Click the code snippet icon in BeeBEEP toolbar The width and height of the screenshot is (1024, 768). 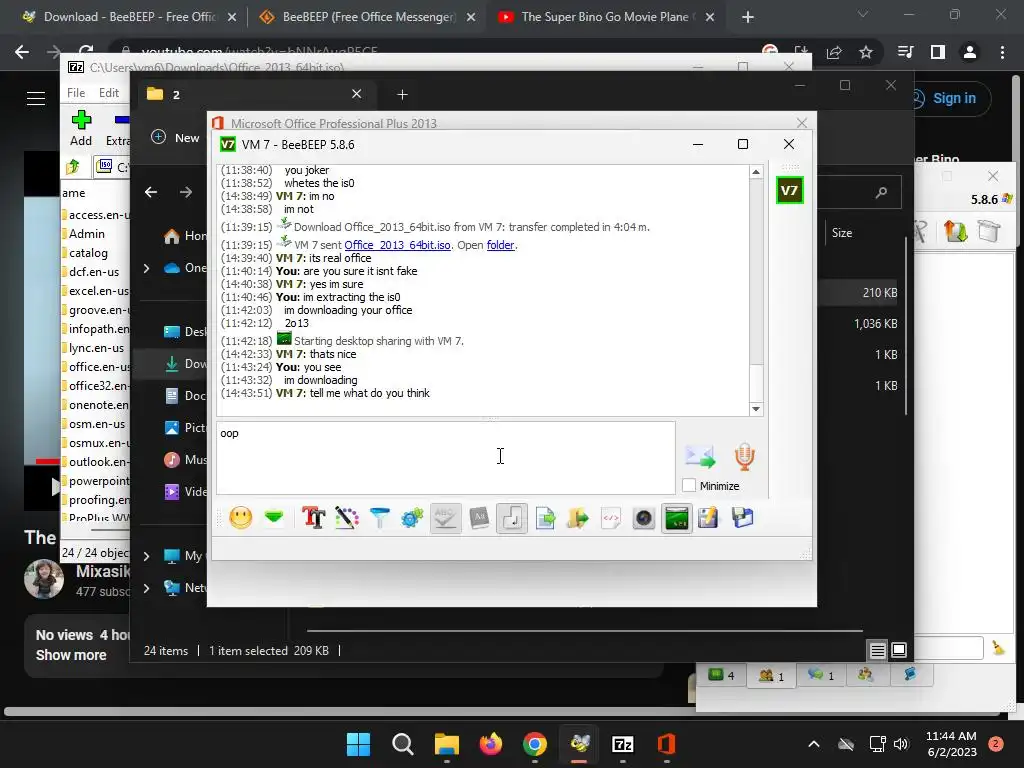coord(611,519)
